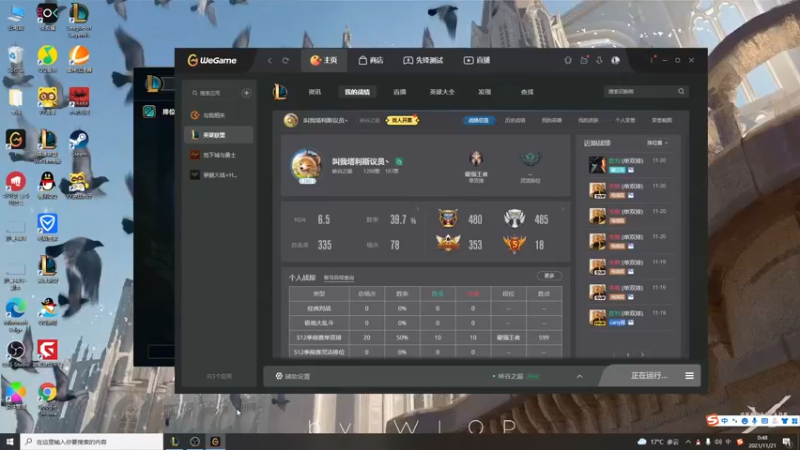
Task: Click the shield 5 badge showing 18
Action: click(514, 244)
